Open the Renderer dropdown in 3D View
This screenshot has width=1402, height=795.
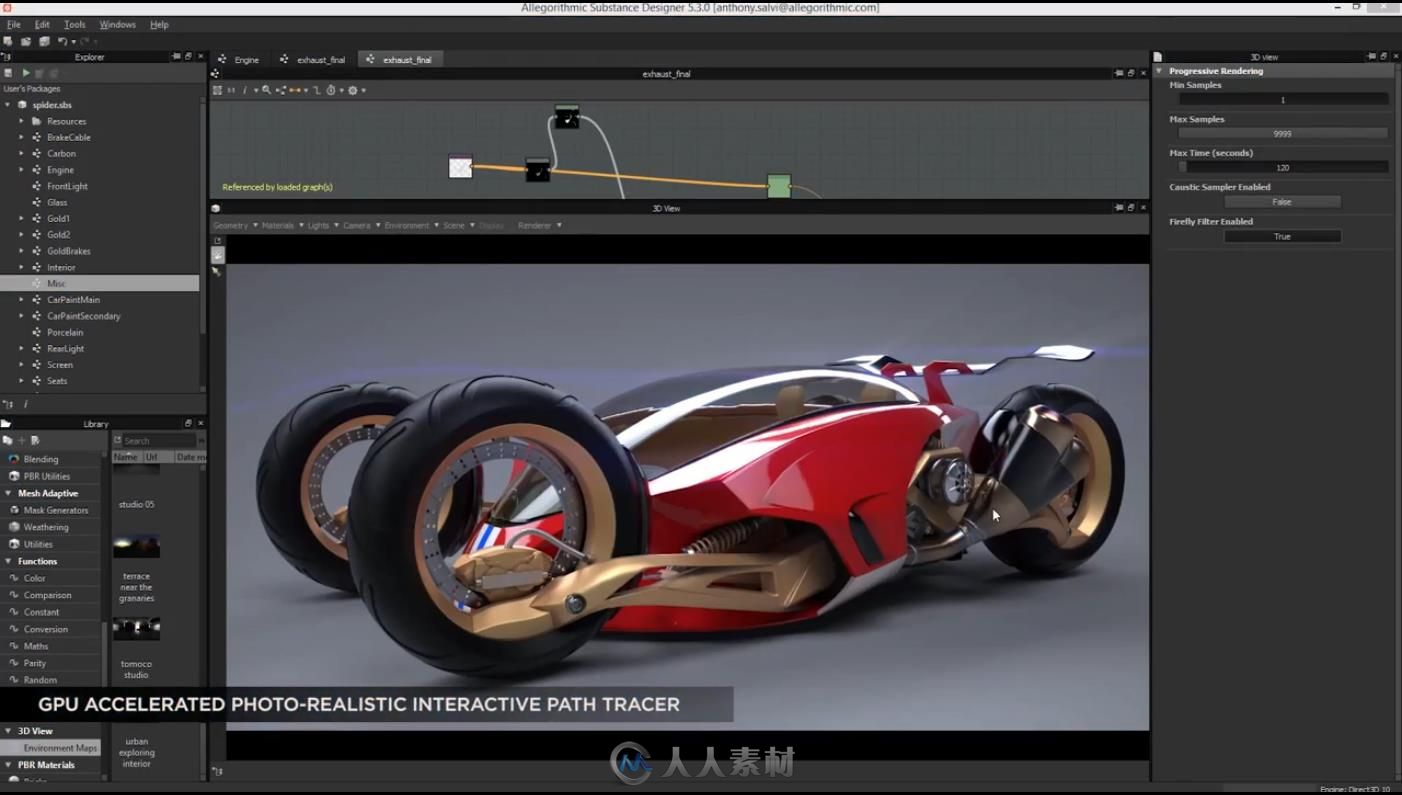pos(539,226)
